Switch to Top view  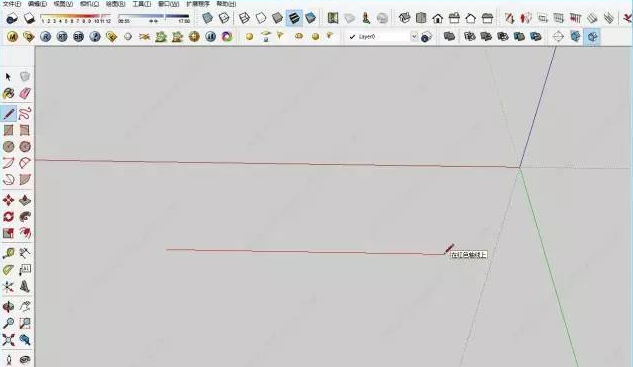coord(421,18)
